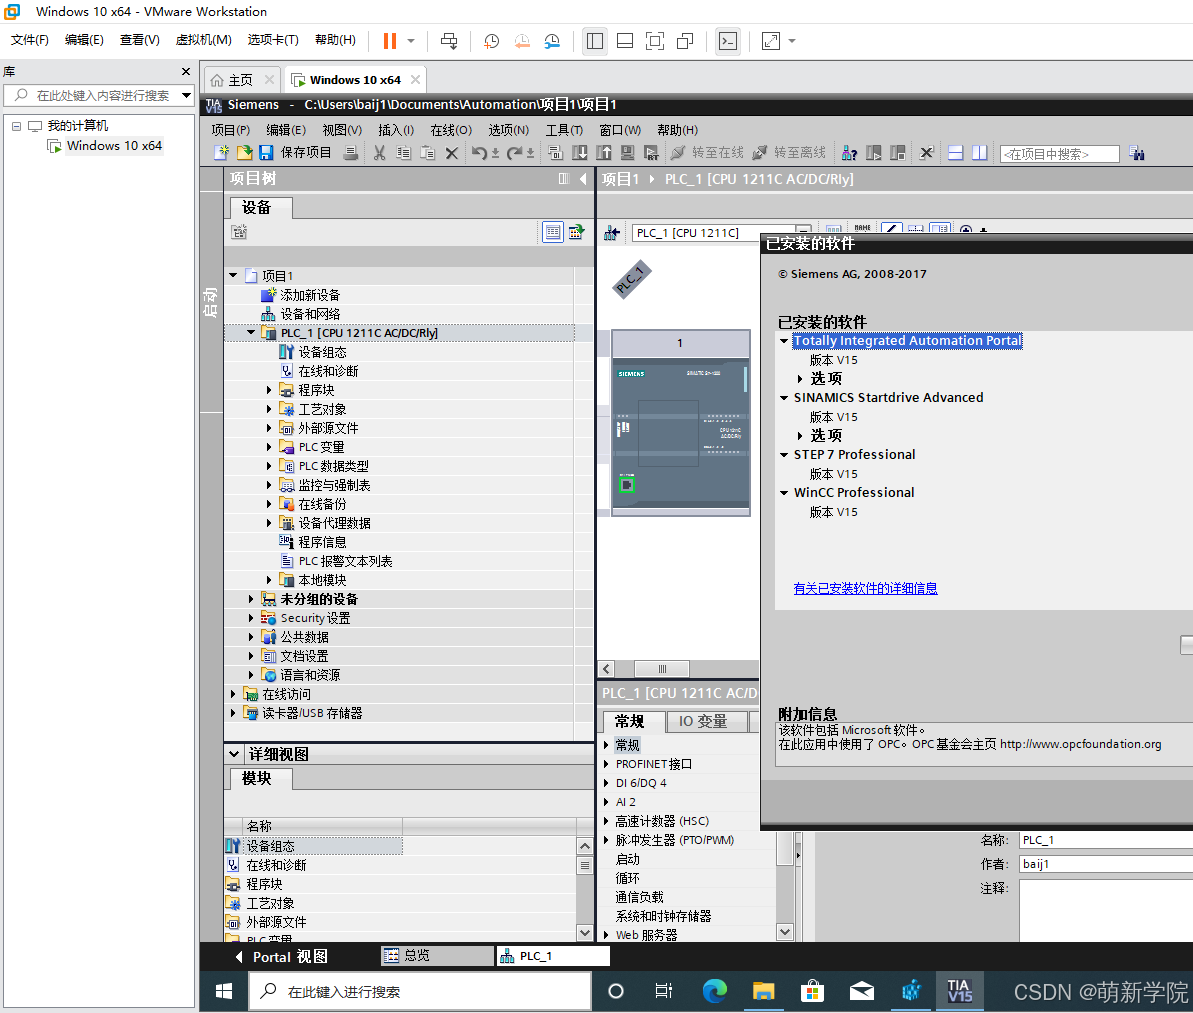This screenshot has height=1013, width=1193.
Task: Click scroll-down arrow in detail view list
Action: coord(585,932)
